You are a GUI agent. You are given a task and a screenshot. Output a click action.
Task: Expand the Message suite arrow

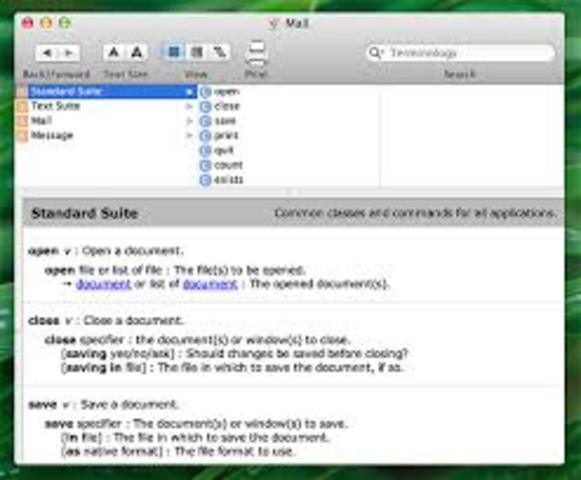[x=189, y=136]
